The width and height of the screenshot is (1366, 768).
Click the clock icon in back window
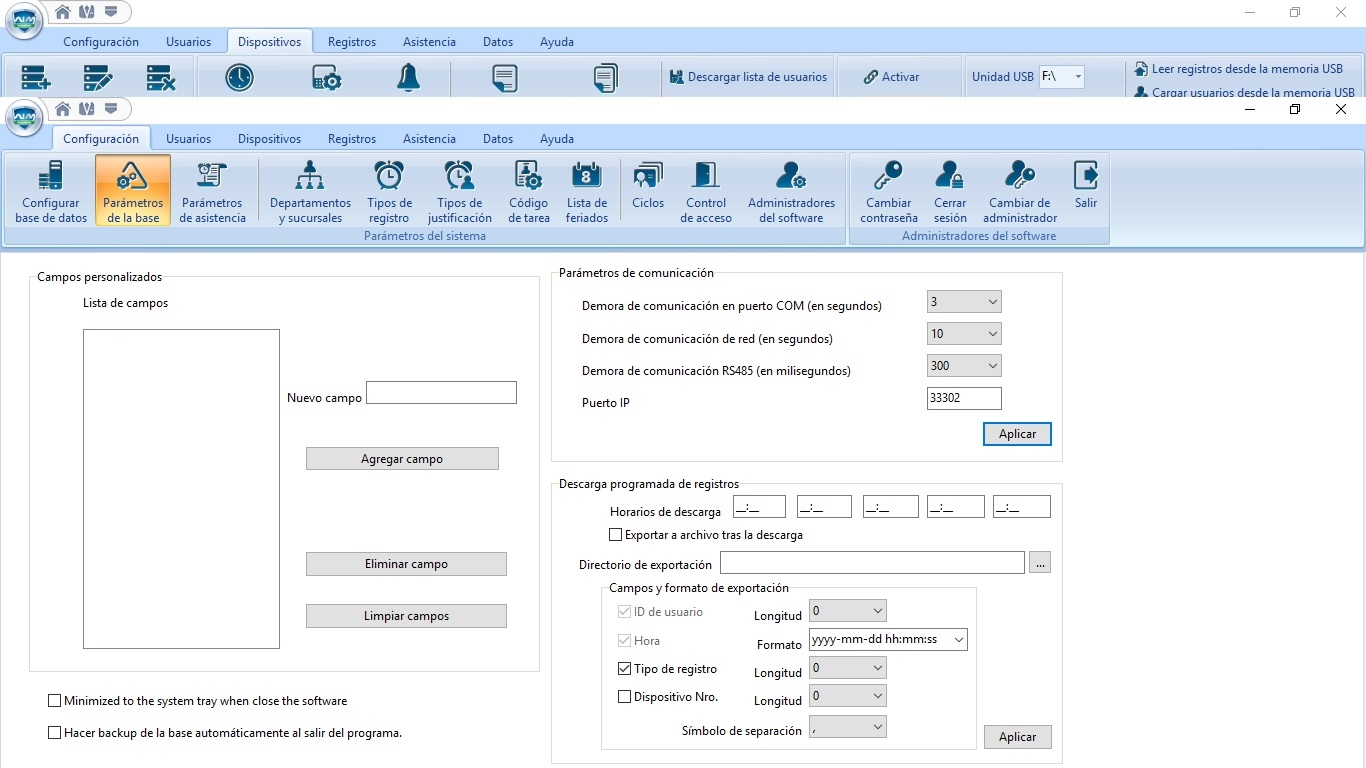pos(239,77)
